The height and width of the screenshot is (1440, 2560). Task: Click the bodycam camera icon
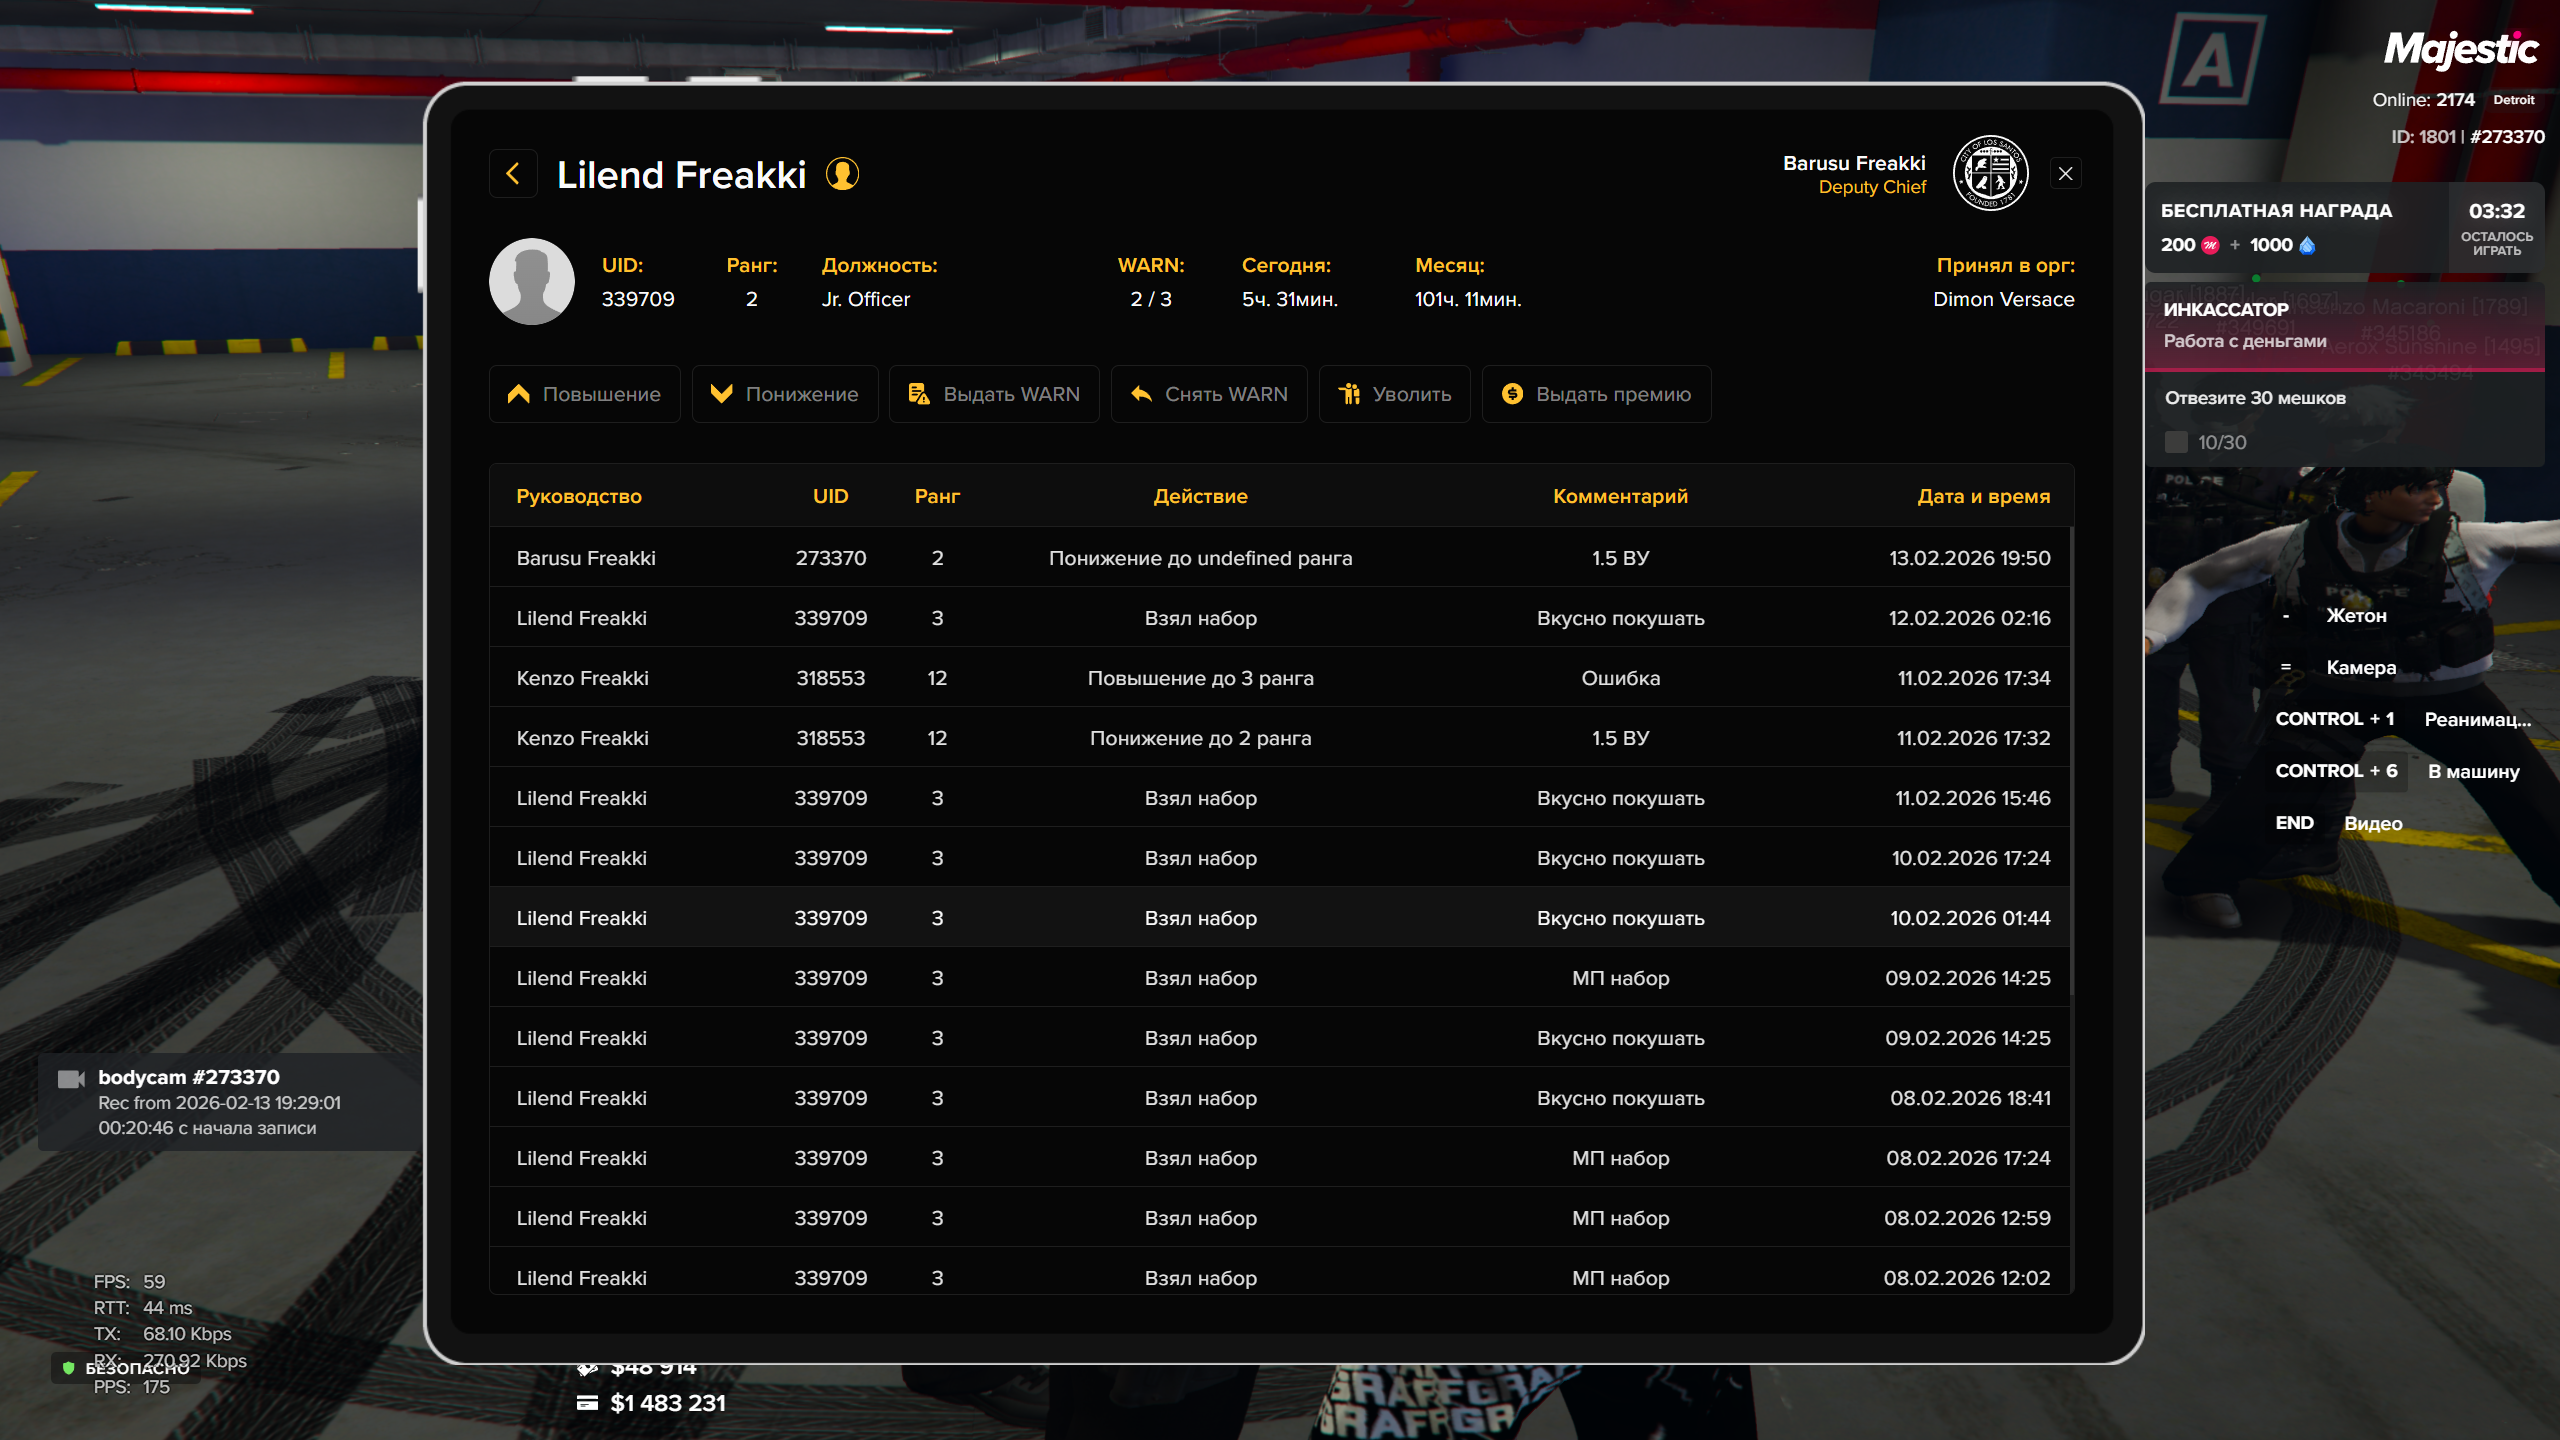coord(71,1078)
